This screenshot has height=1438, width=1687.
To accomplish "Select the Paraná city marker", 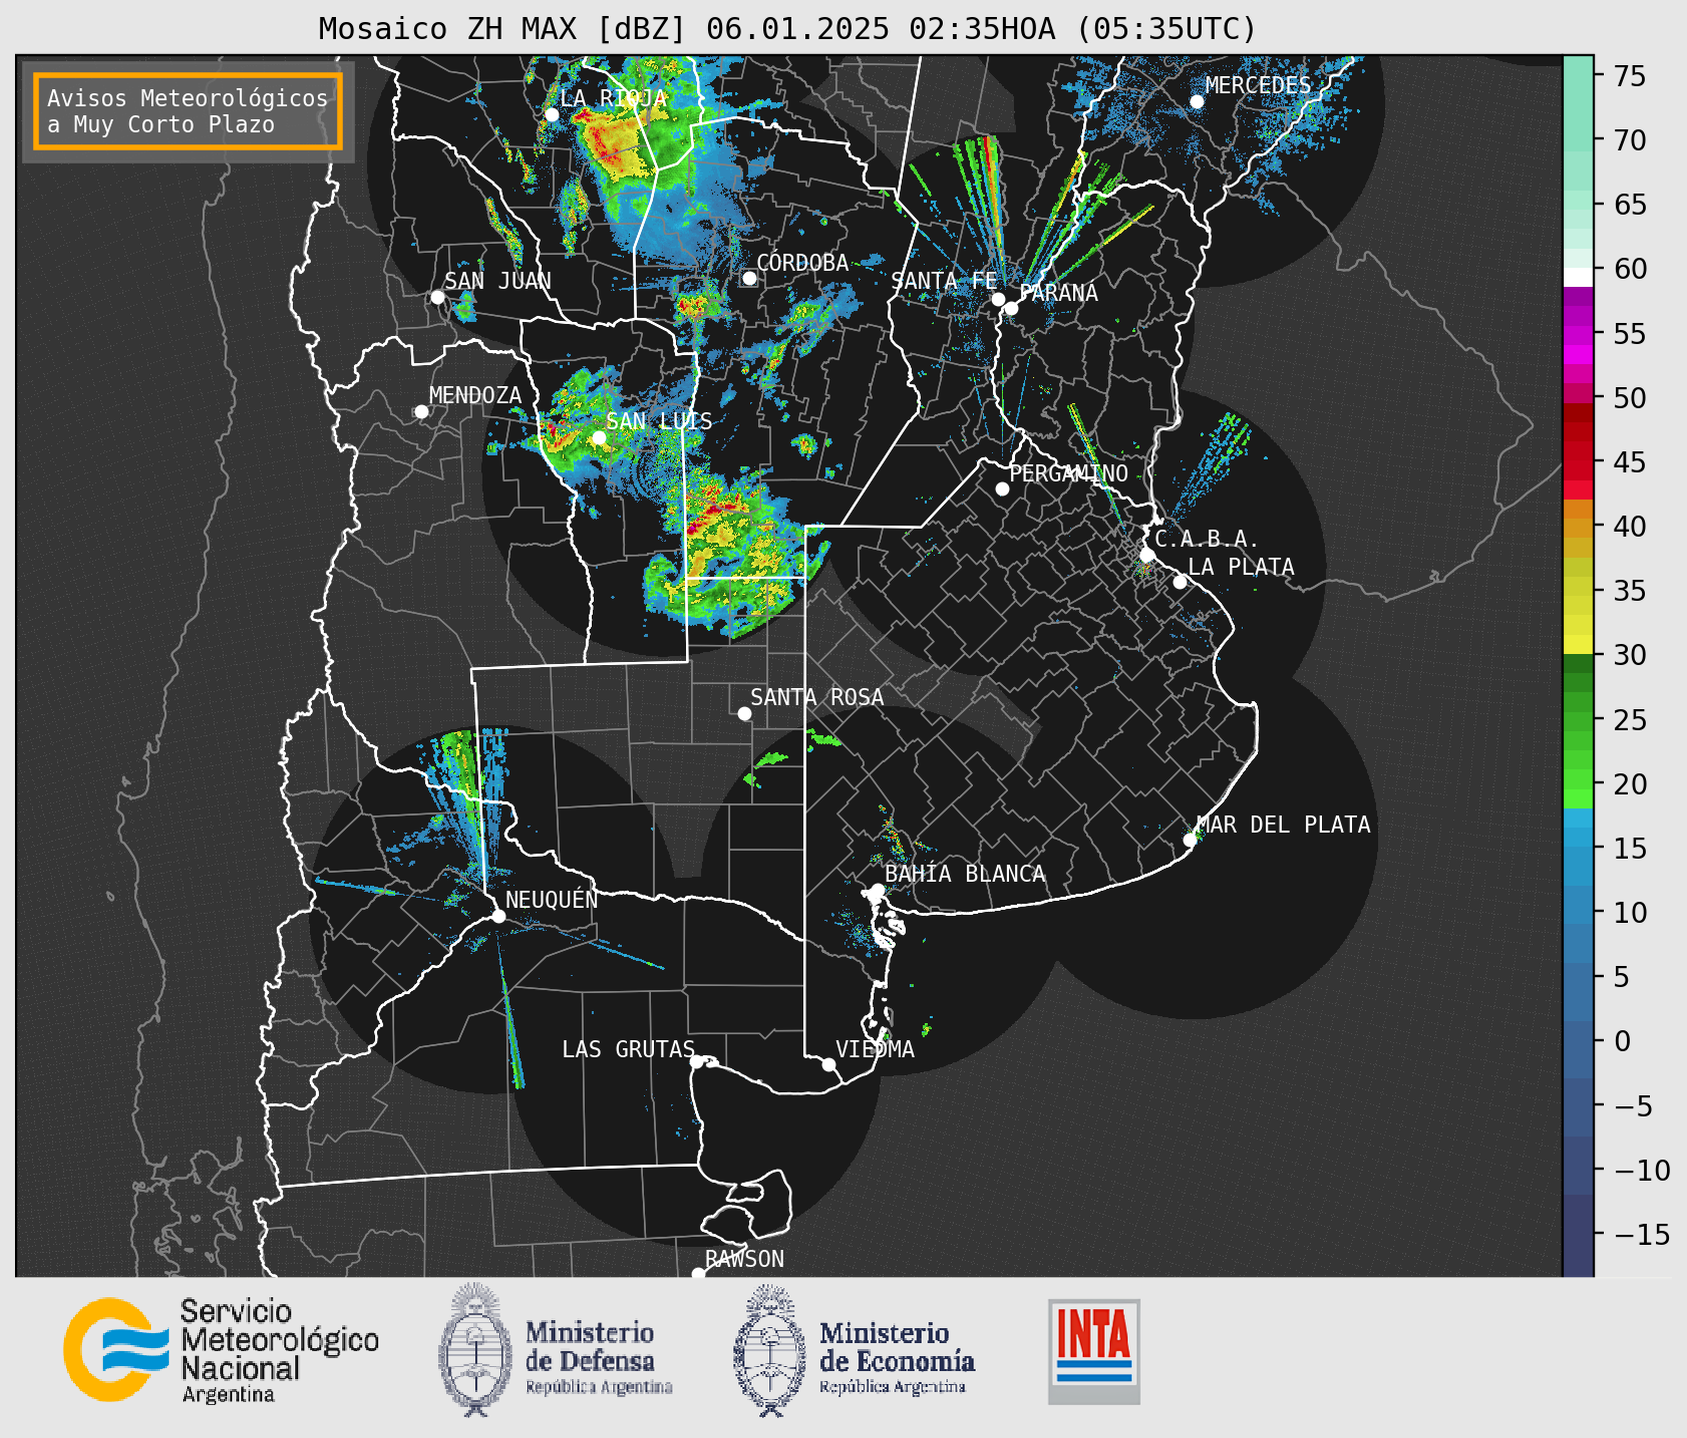I will [x=1011, y=308].
